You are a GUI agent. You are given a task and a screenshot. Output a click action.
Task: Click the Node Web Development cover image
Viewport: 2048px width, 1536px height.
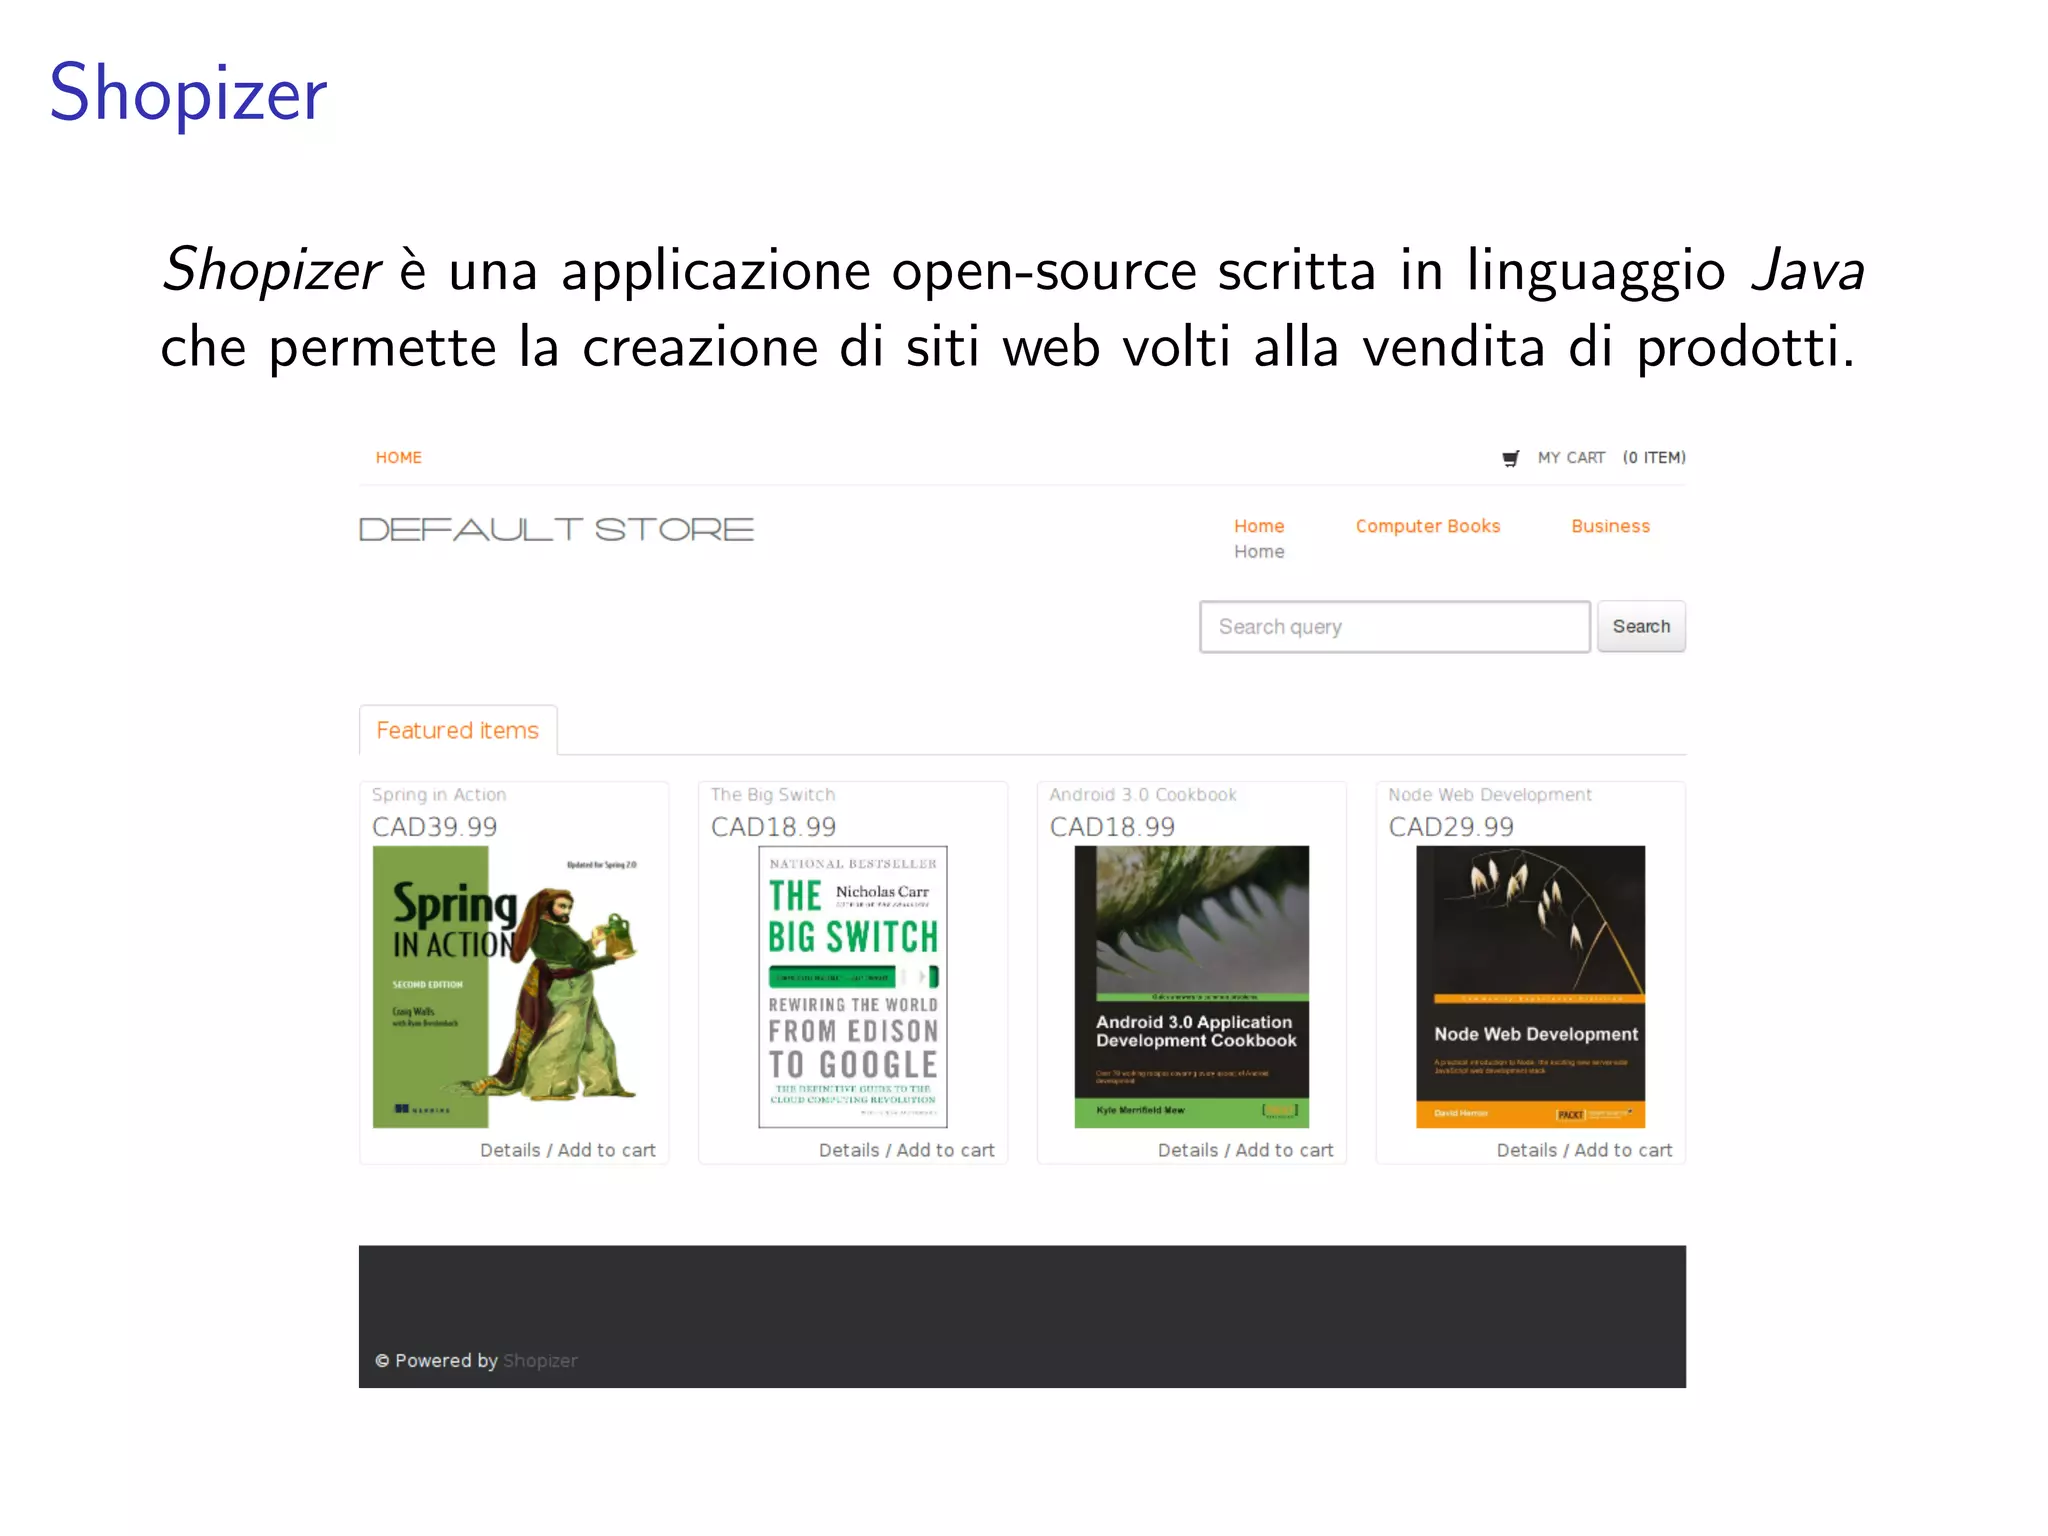1530,987
